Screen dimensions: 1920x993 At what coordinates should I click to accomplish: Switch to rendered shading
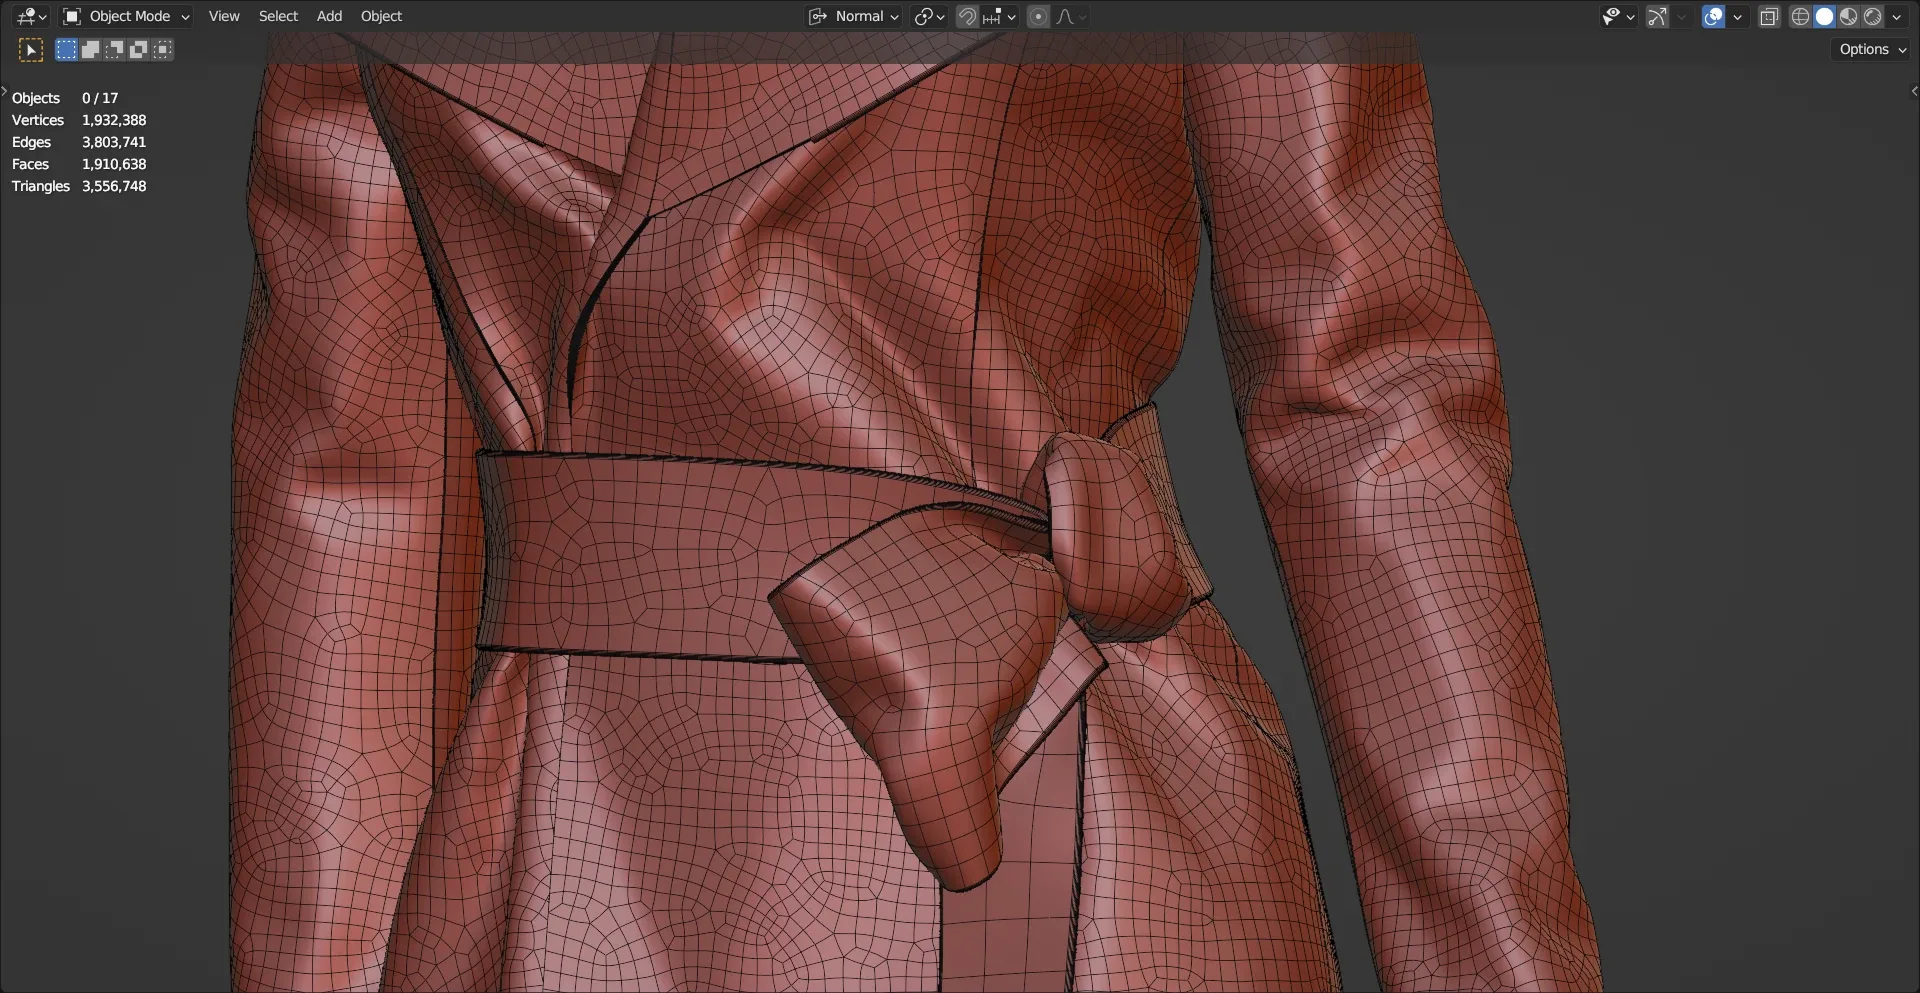pos(1872,16)
